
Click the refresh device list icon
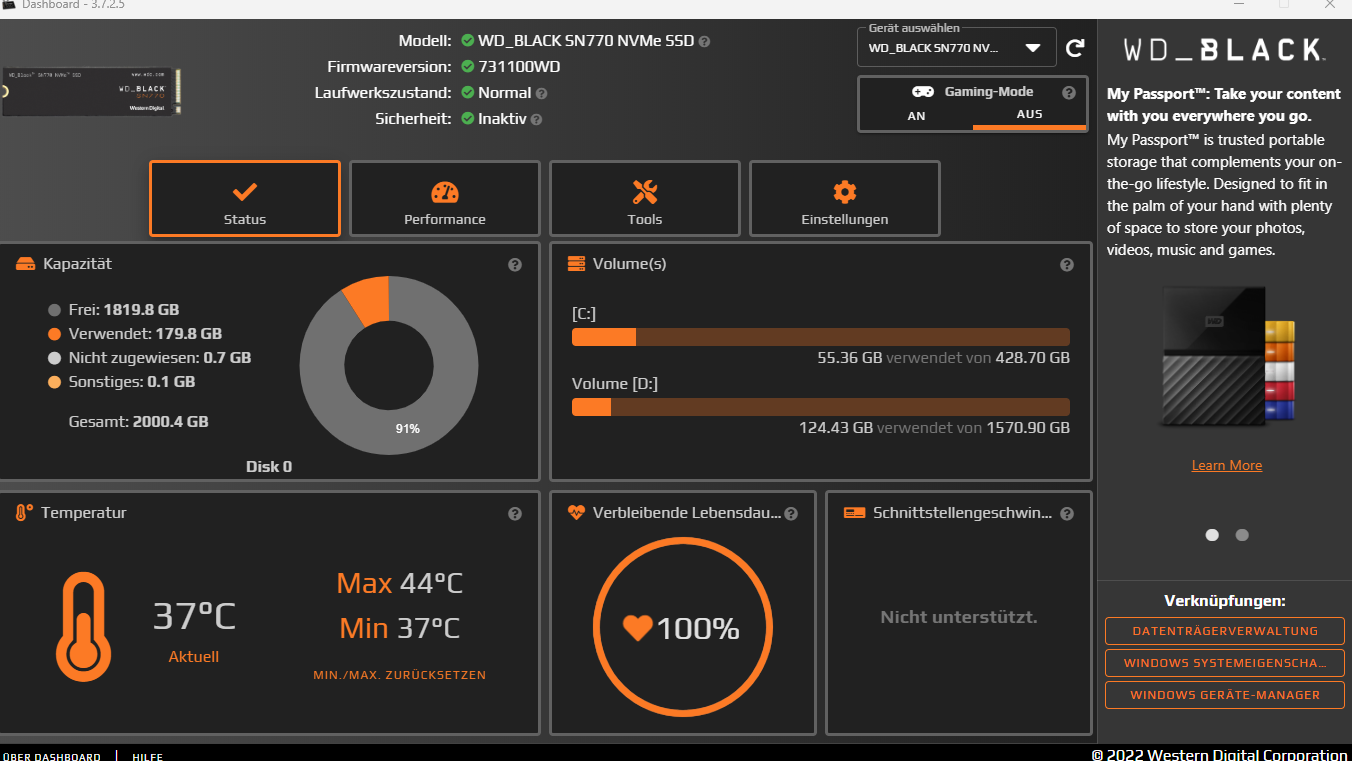pyautogui.click(x=1075, y=48)
